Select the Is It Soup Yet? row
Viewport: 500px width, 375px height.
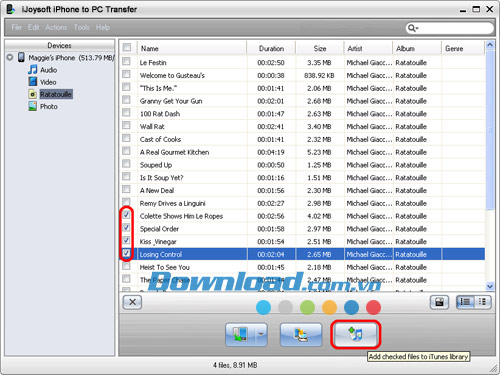coord(302,178)
